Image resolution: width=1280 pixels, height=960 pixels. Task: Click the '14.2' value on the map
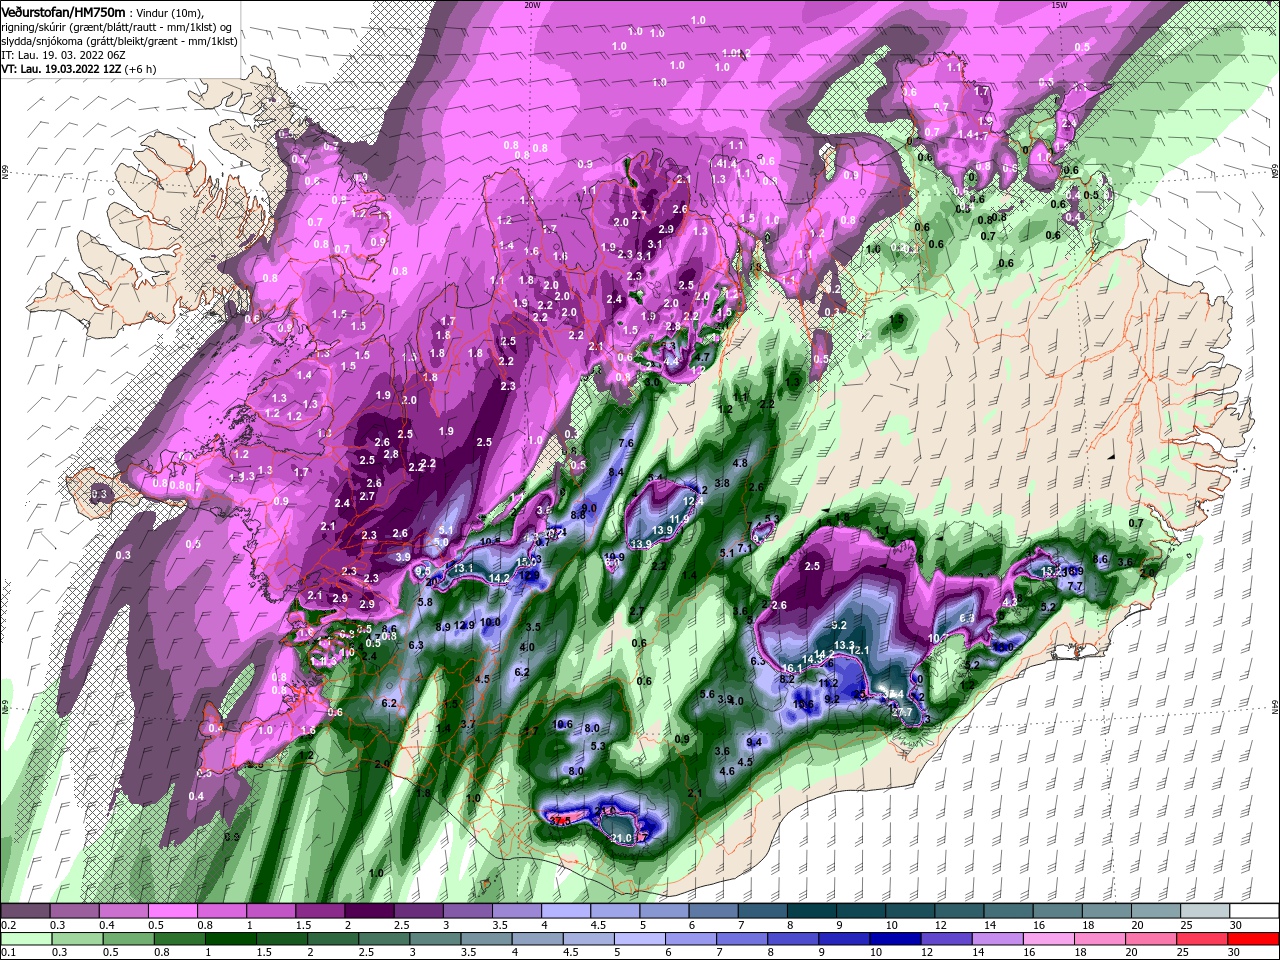(x=499, y=578)
